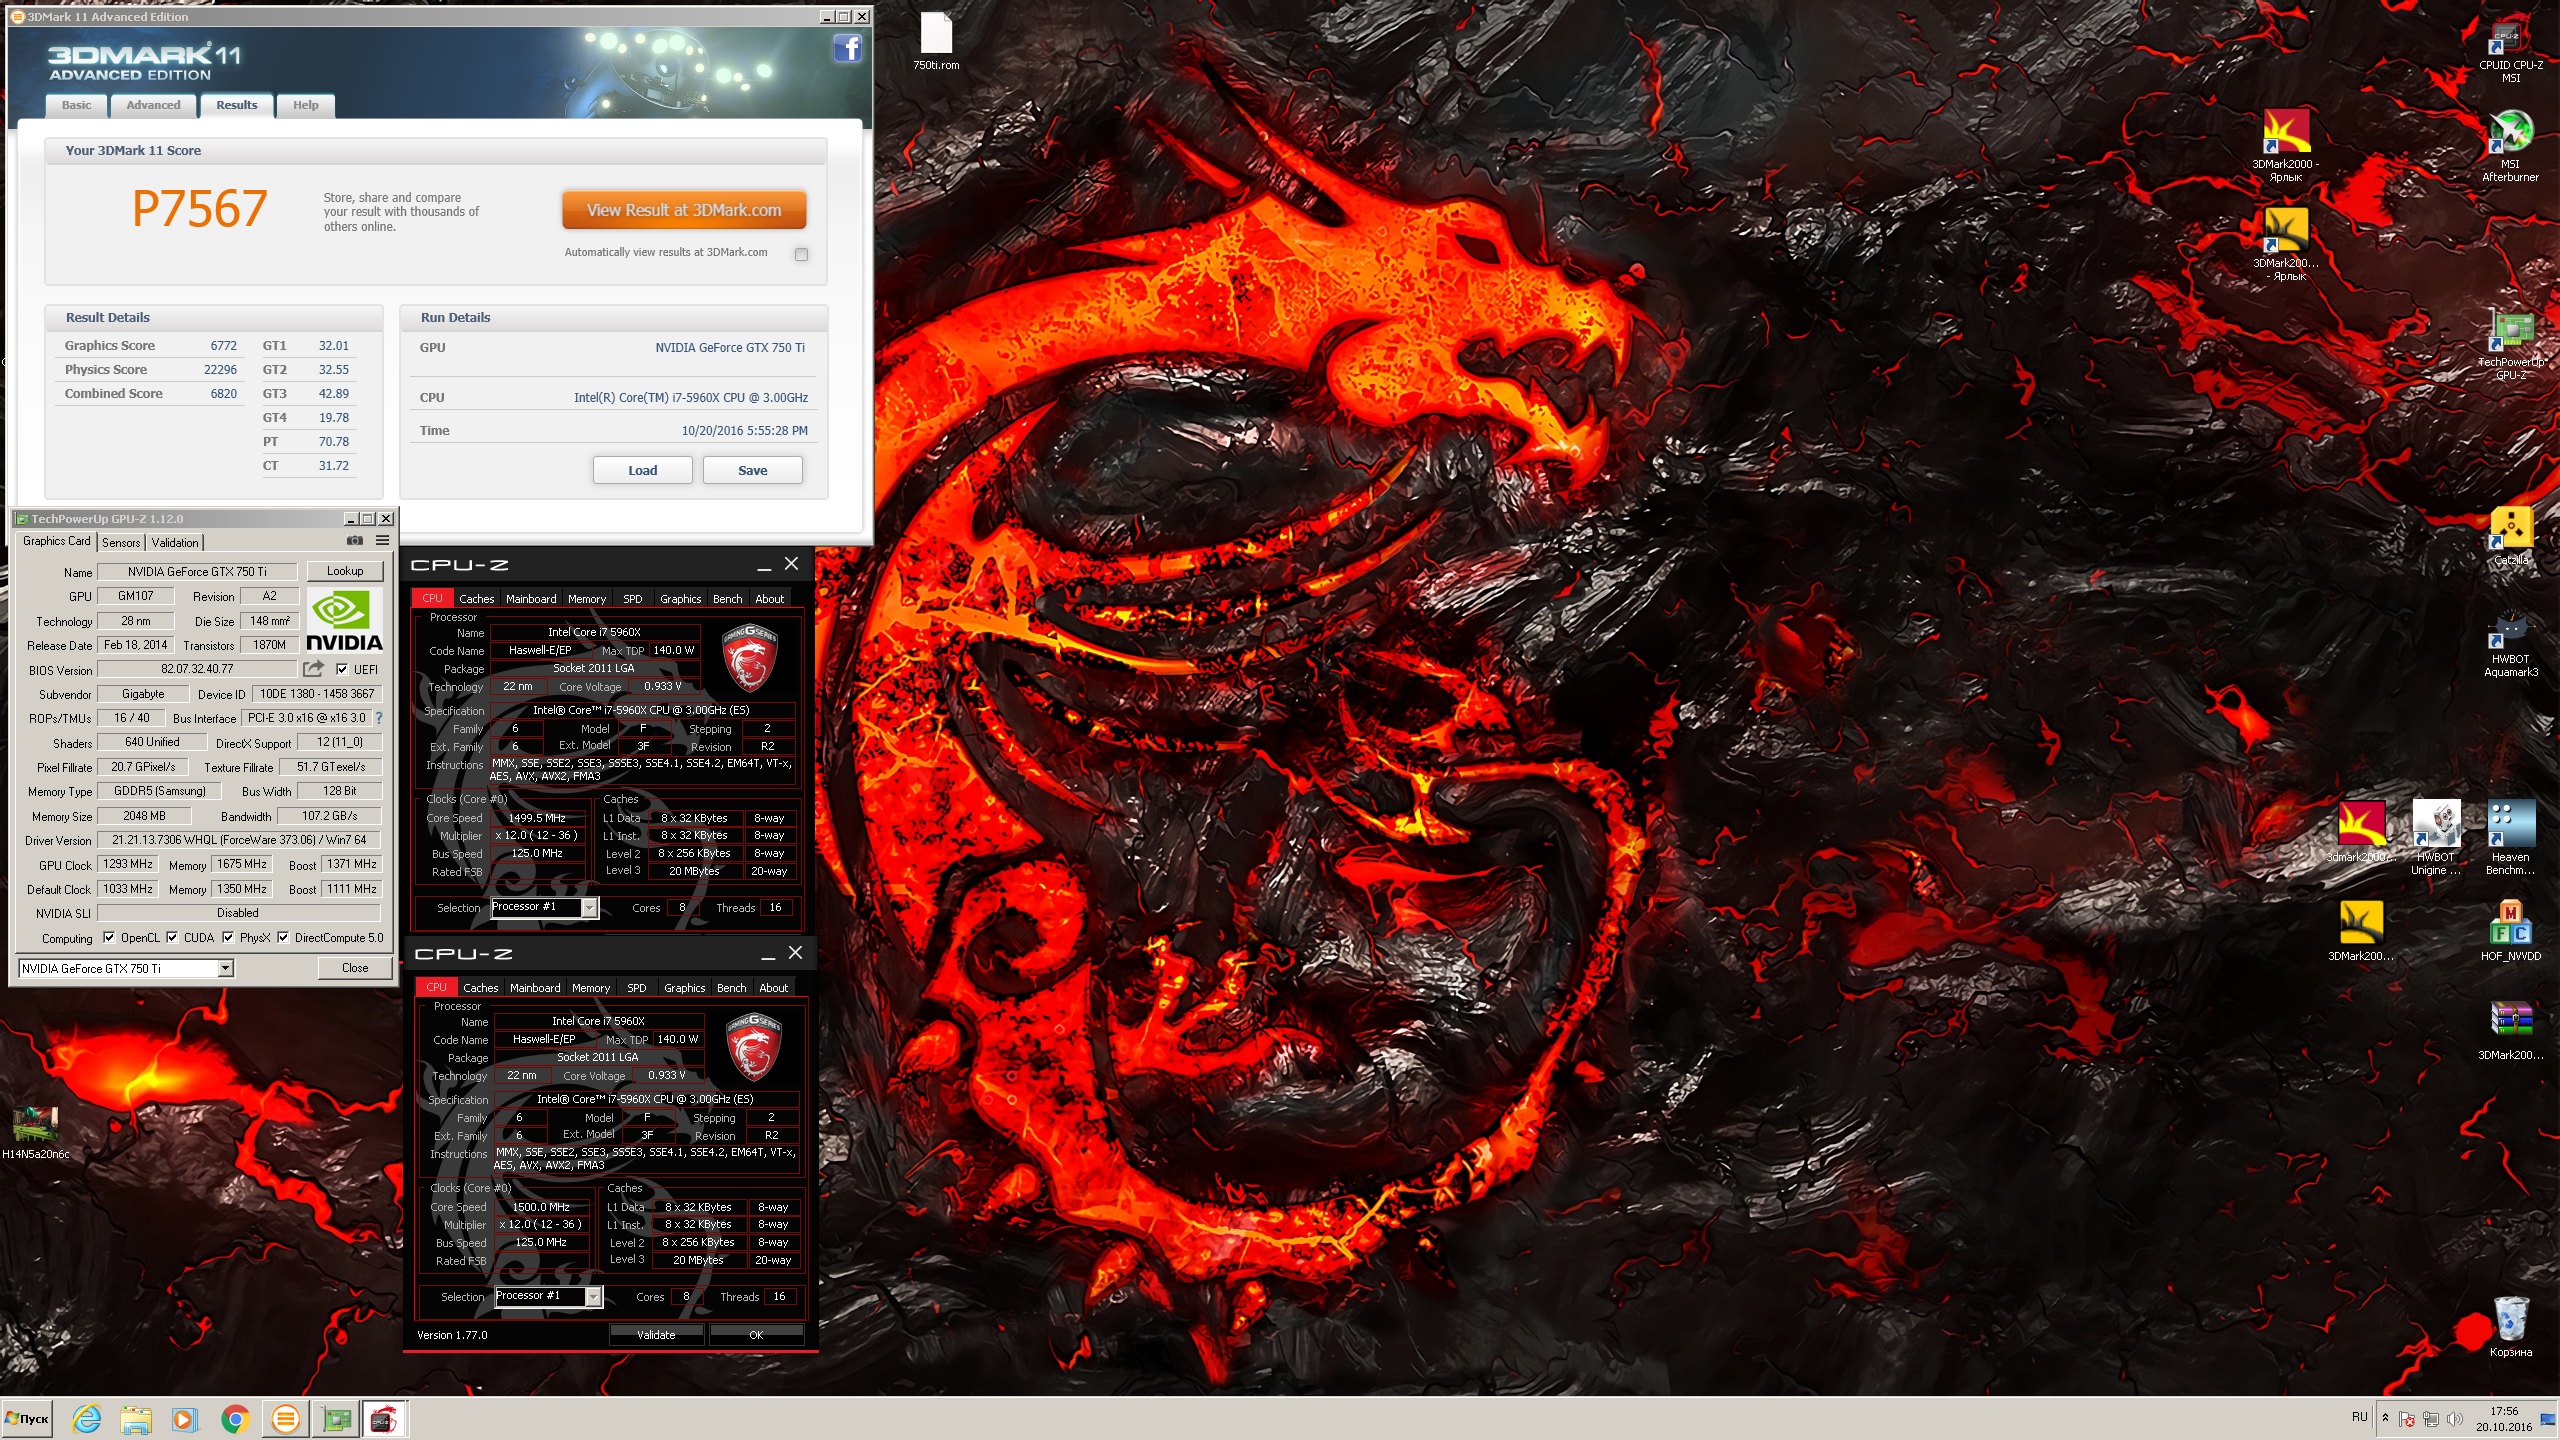Image resolution: width=2560 pixels, height=1440 pixels.
Task: Select the 3DMark2000 - Ярлык red desktop shortcut
Action: click(2286, 145)
